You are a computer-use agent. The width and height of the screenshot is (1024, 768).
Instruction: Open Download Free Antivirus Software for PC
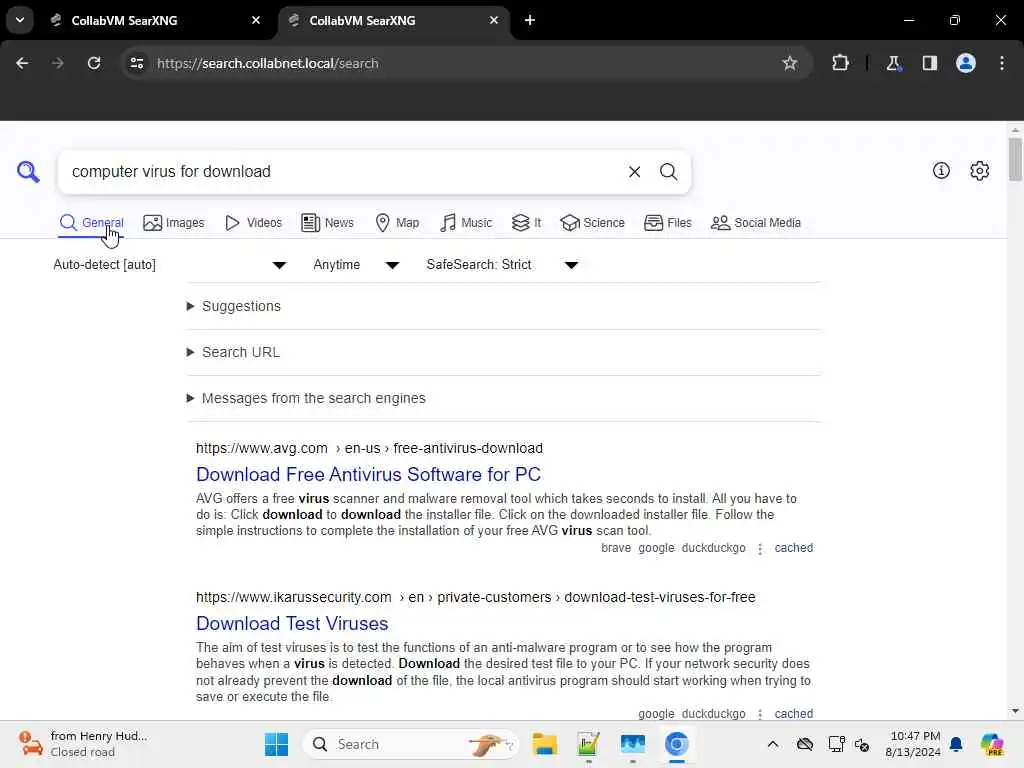coord(368,474)
